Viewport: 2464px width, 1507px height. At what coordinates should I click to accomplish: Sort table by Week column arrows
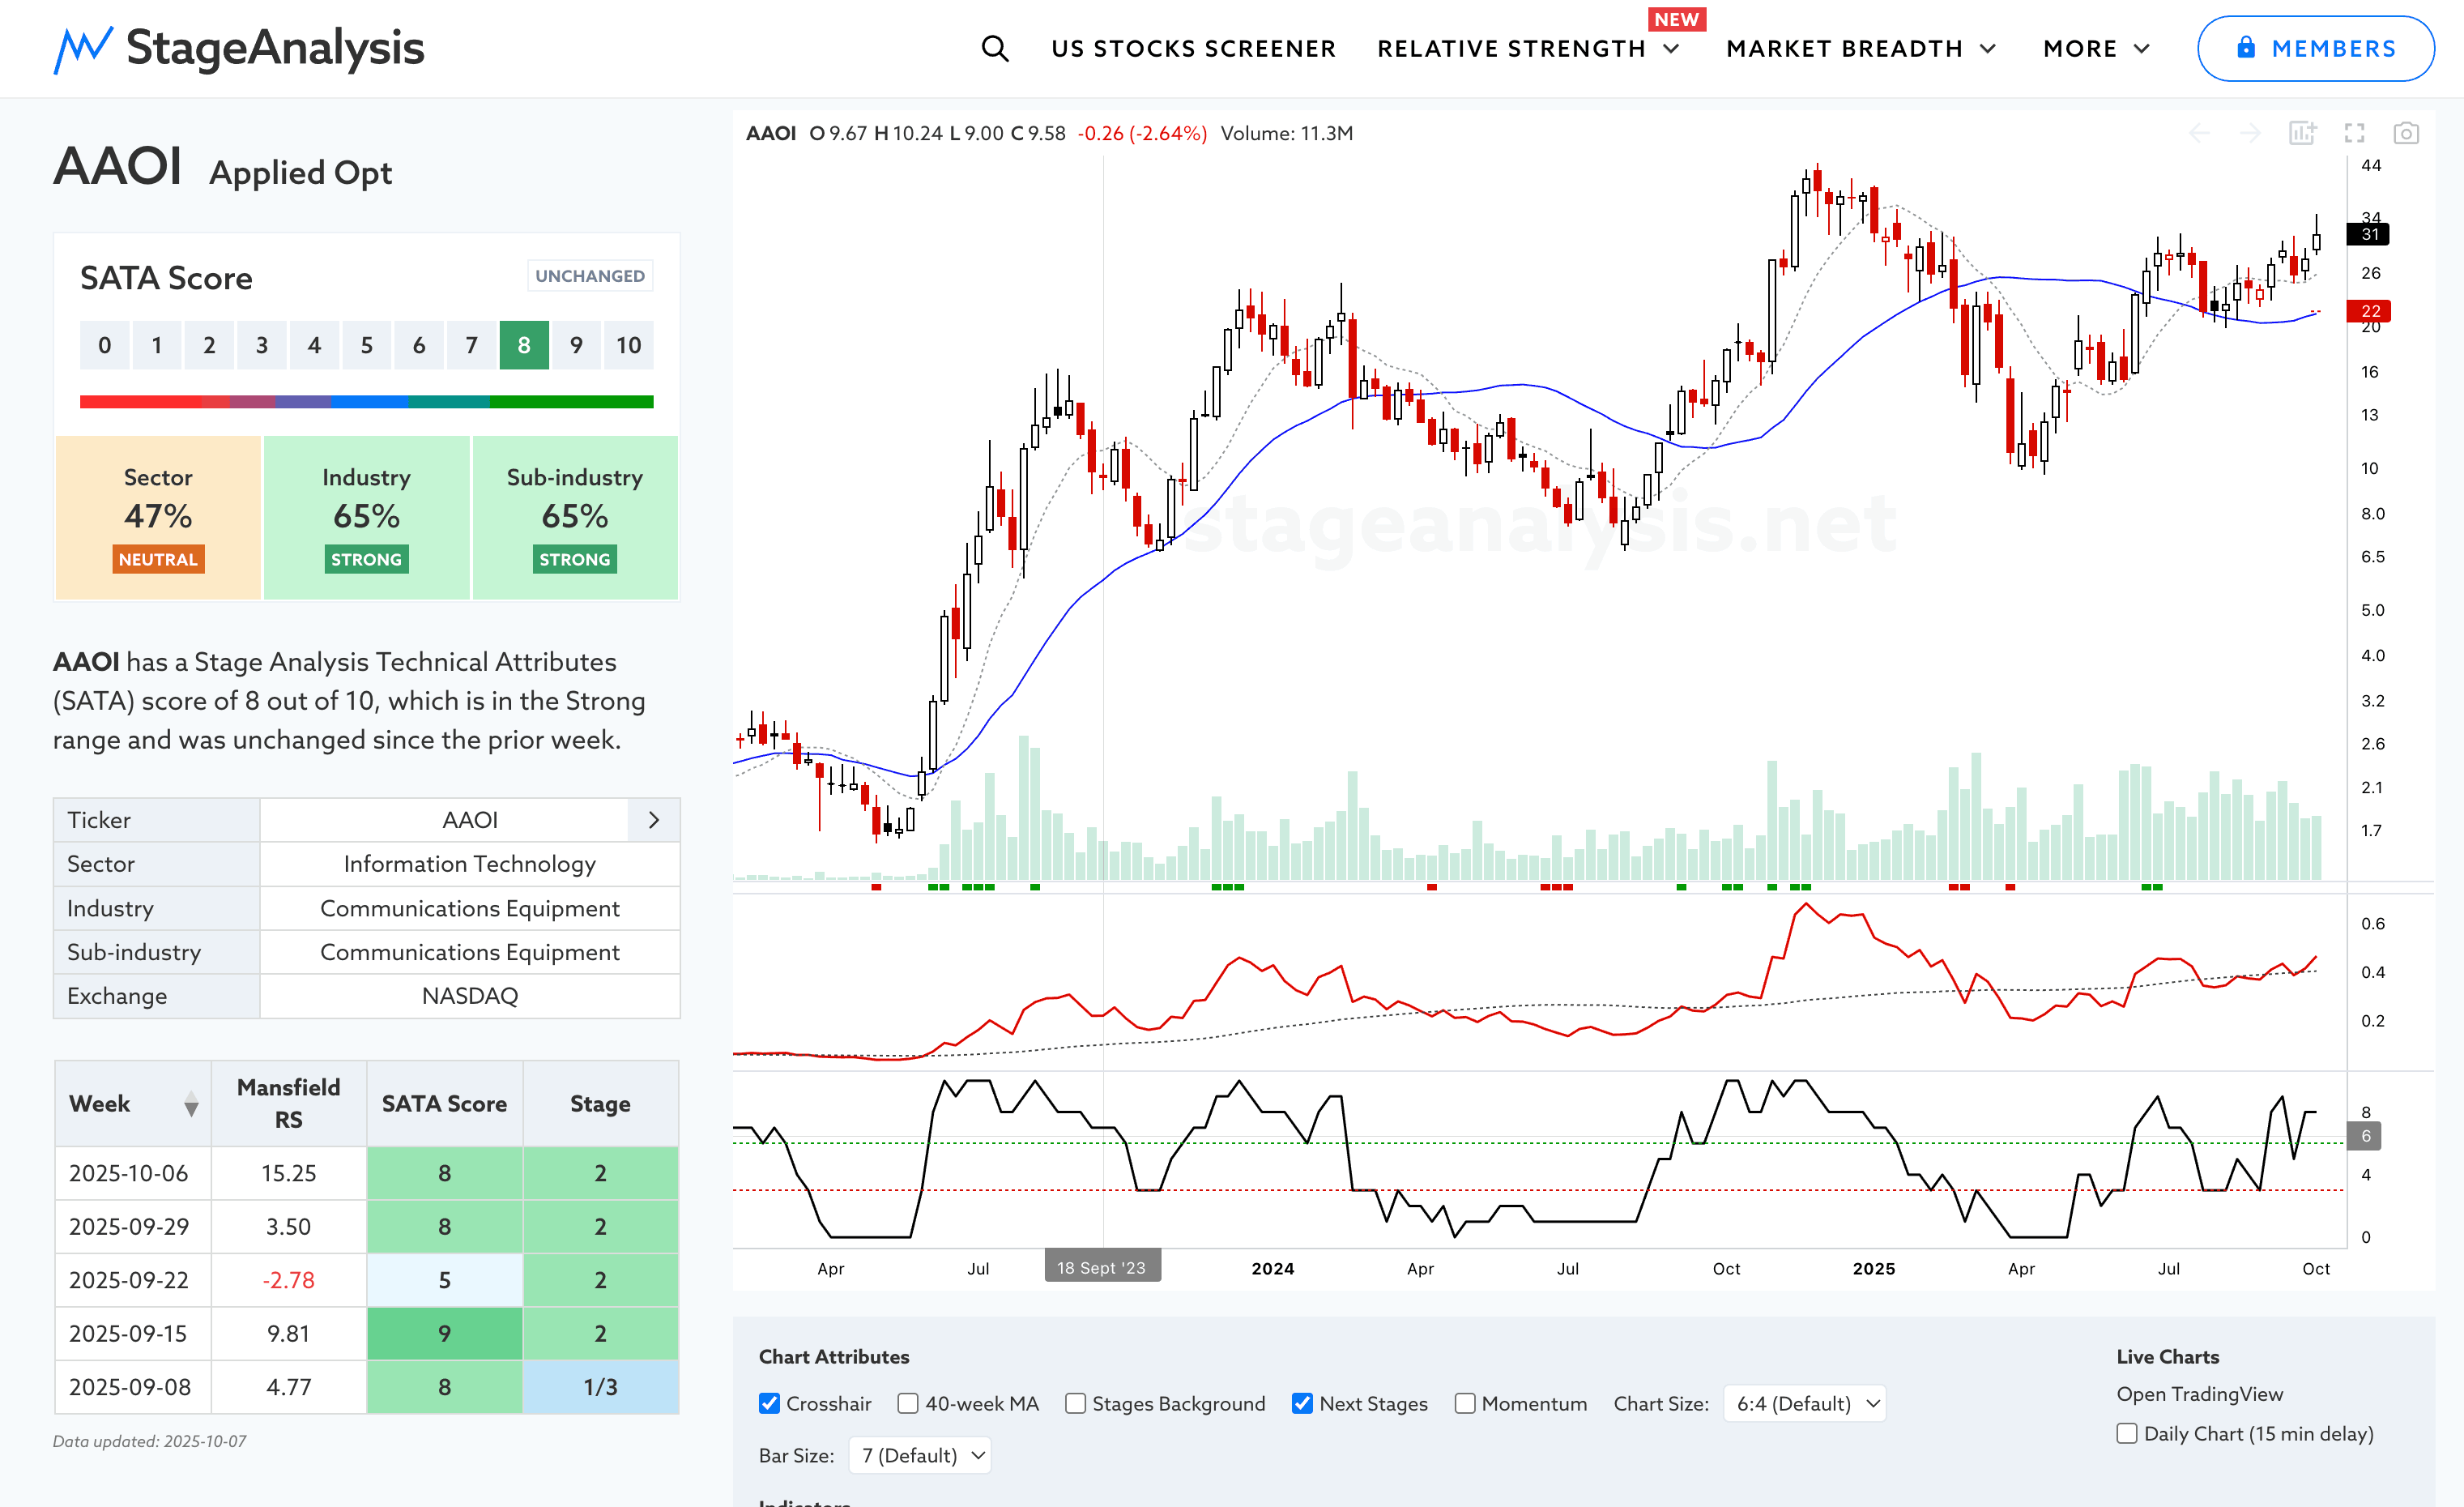coord(191,1104)
